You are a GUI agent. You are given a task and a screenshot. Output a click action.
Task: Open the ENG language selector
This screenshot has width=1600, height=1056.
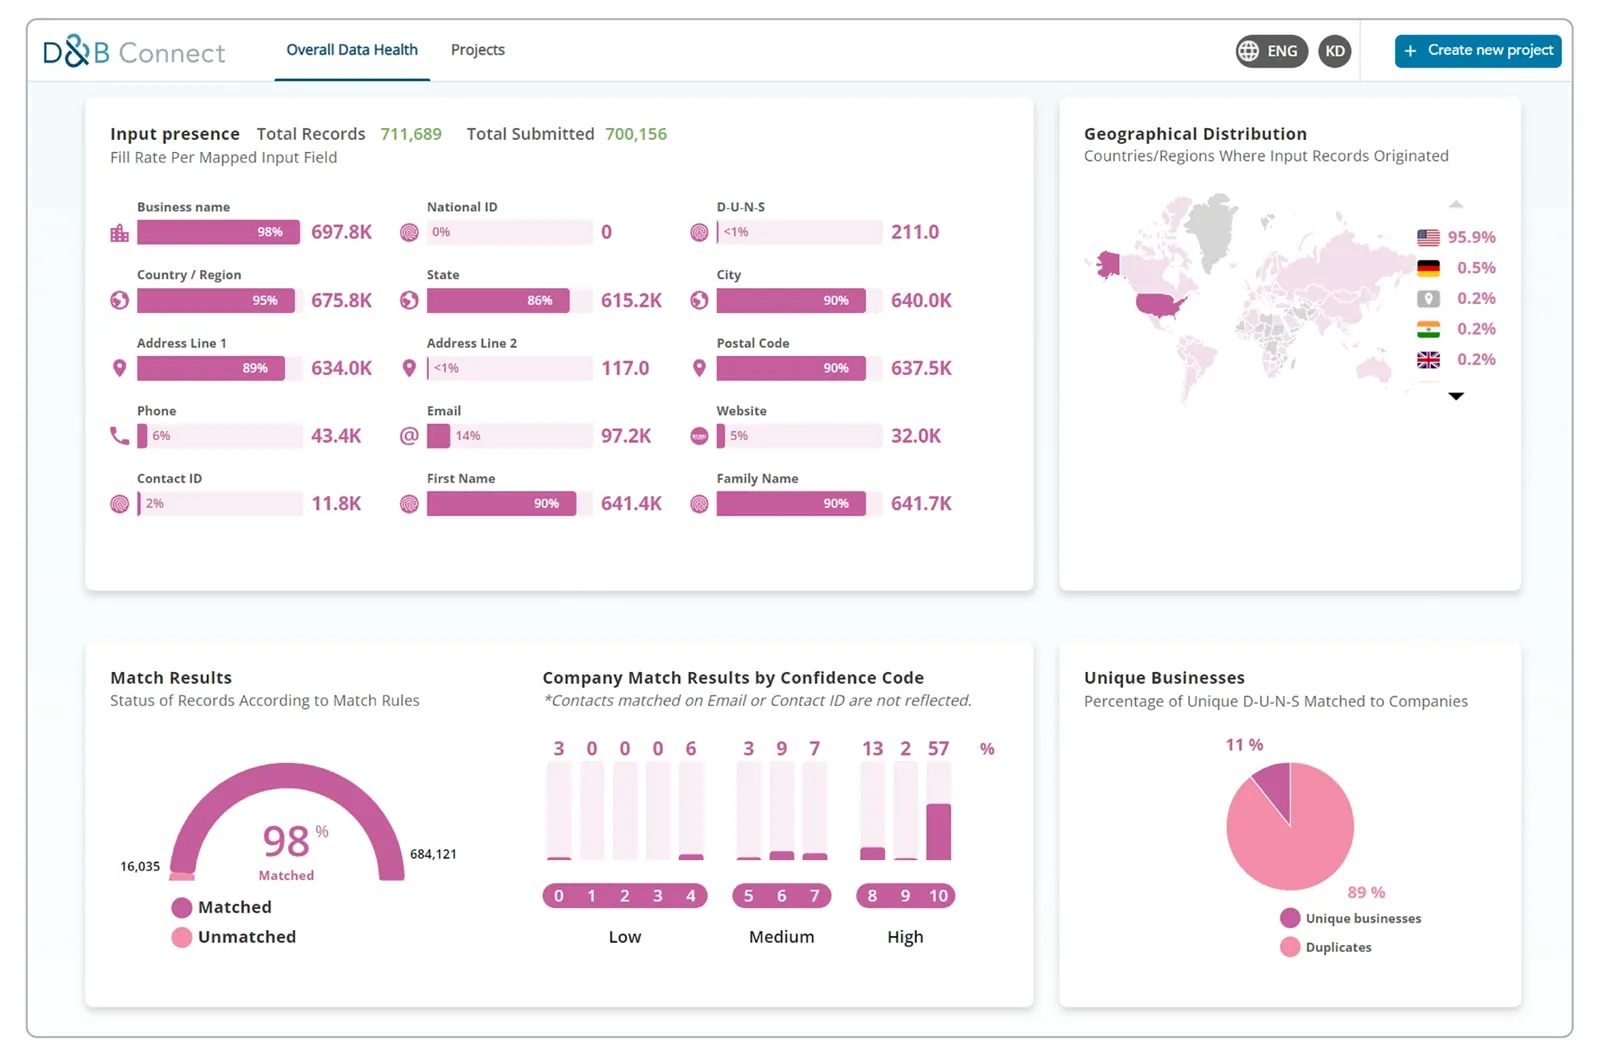(x=1271, y=51)
